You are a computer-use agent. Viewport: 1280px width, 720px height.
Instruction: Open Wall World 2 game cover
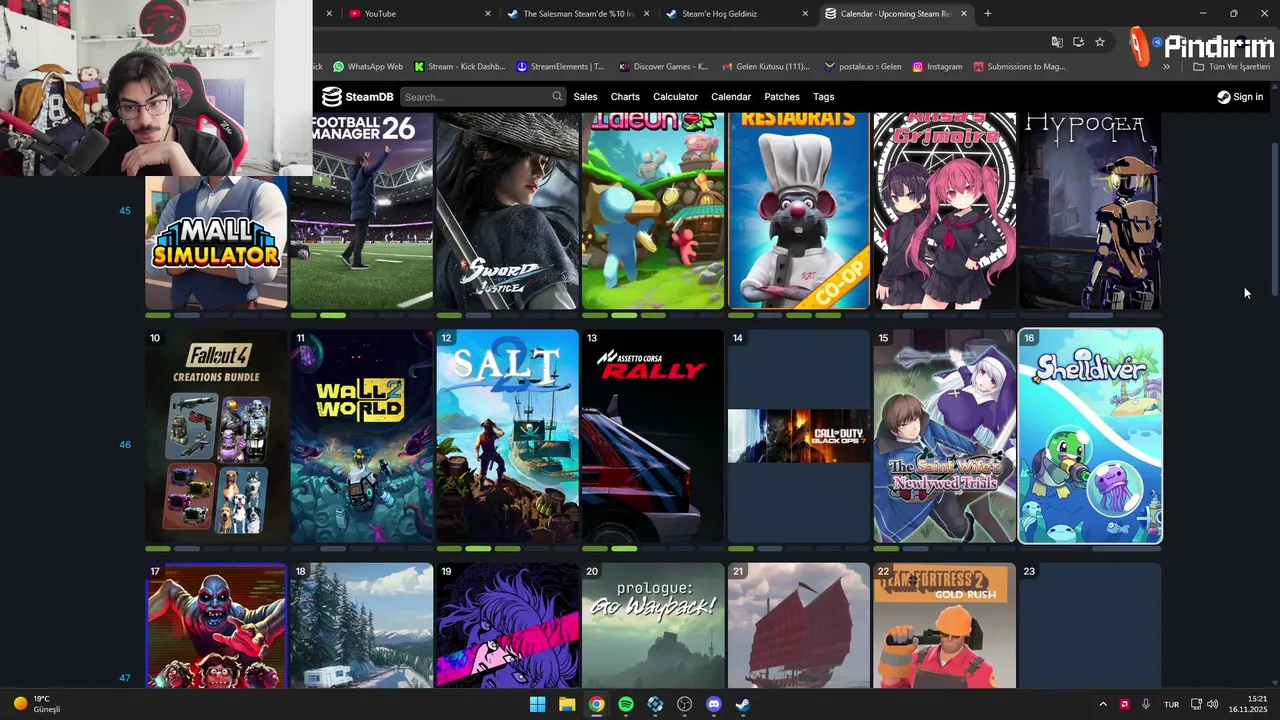click(x=362, y=436)
